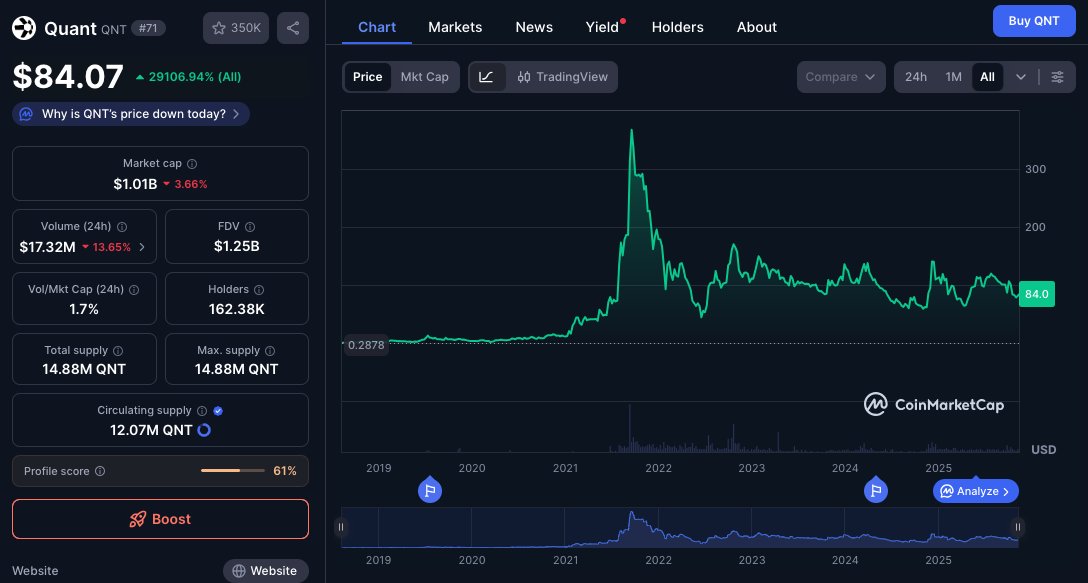Click the Buy QNT button

coord(1034,21)
